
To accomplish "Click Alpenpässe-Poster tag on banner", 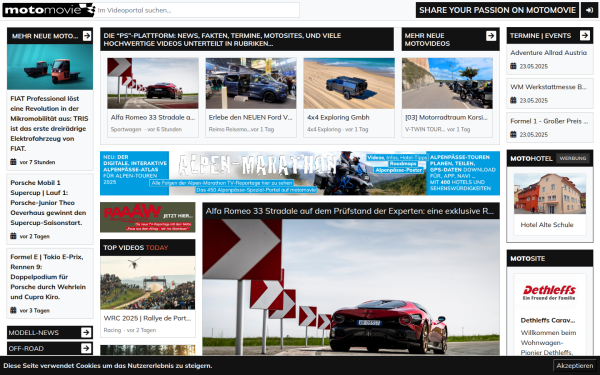I will tap(399, 170).
